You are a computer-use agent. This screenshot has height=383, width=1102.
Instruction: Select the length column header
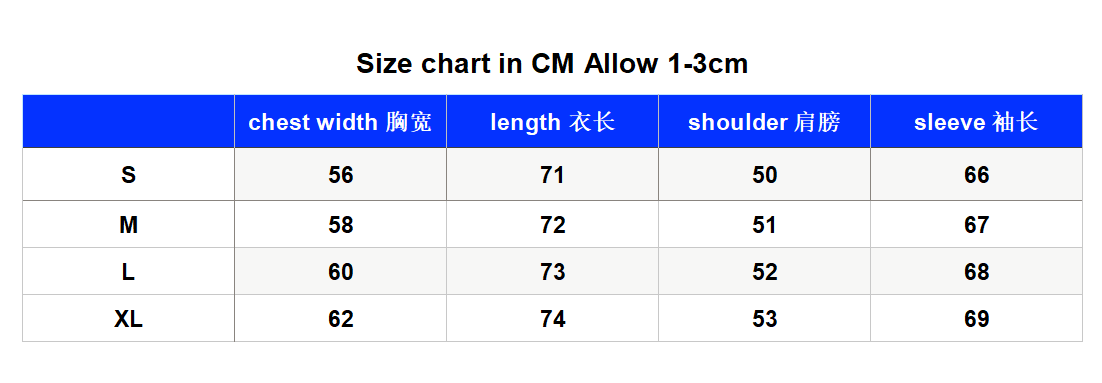[552, 122]
